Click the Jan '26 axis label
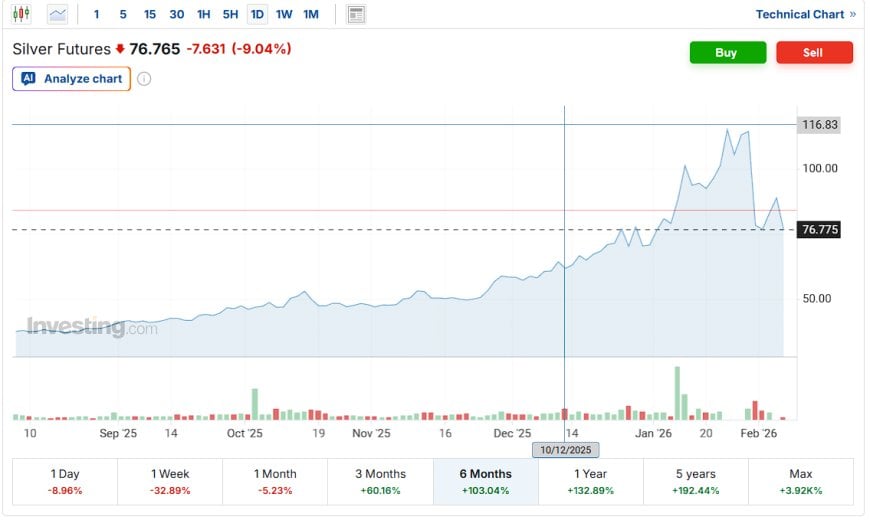Image resolution: width=870 pixels, height=520 pixels. [x=653, y=433]
